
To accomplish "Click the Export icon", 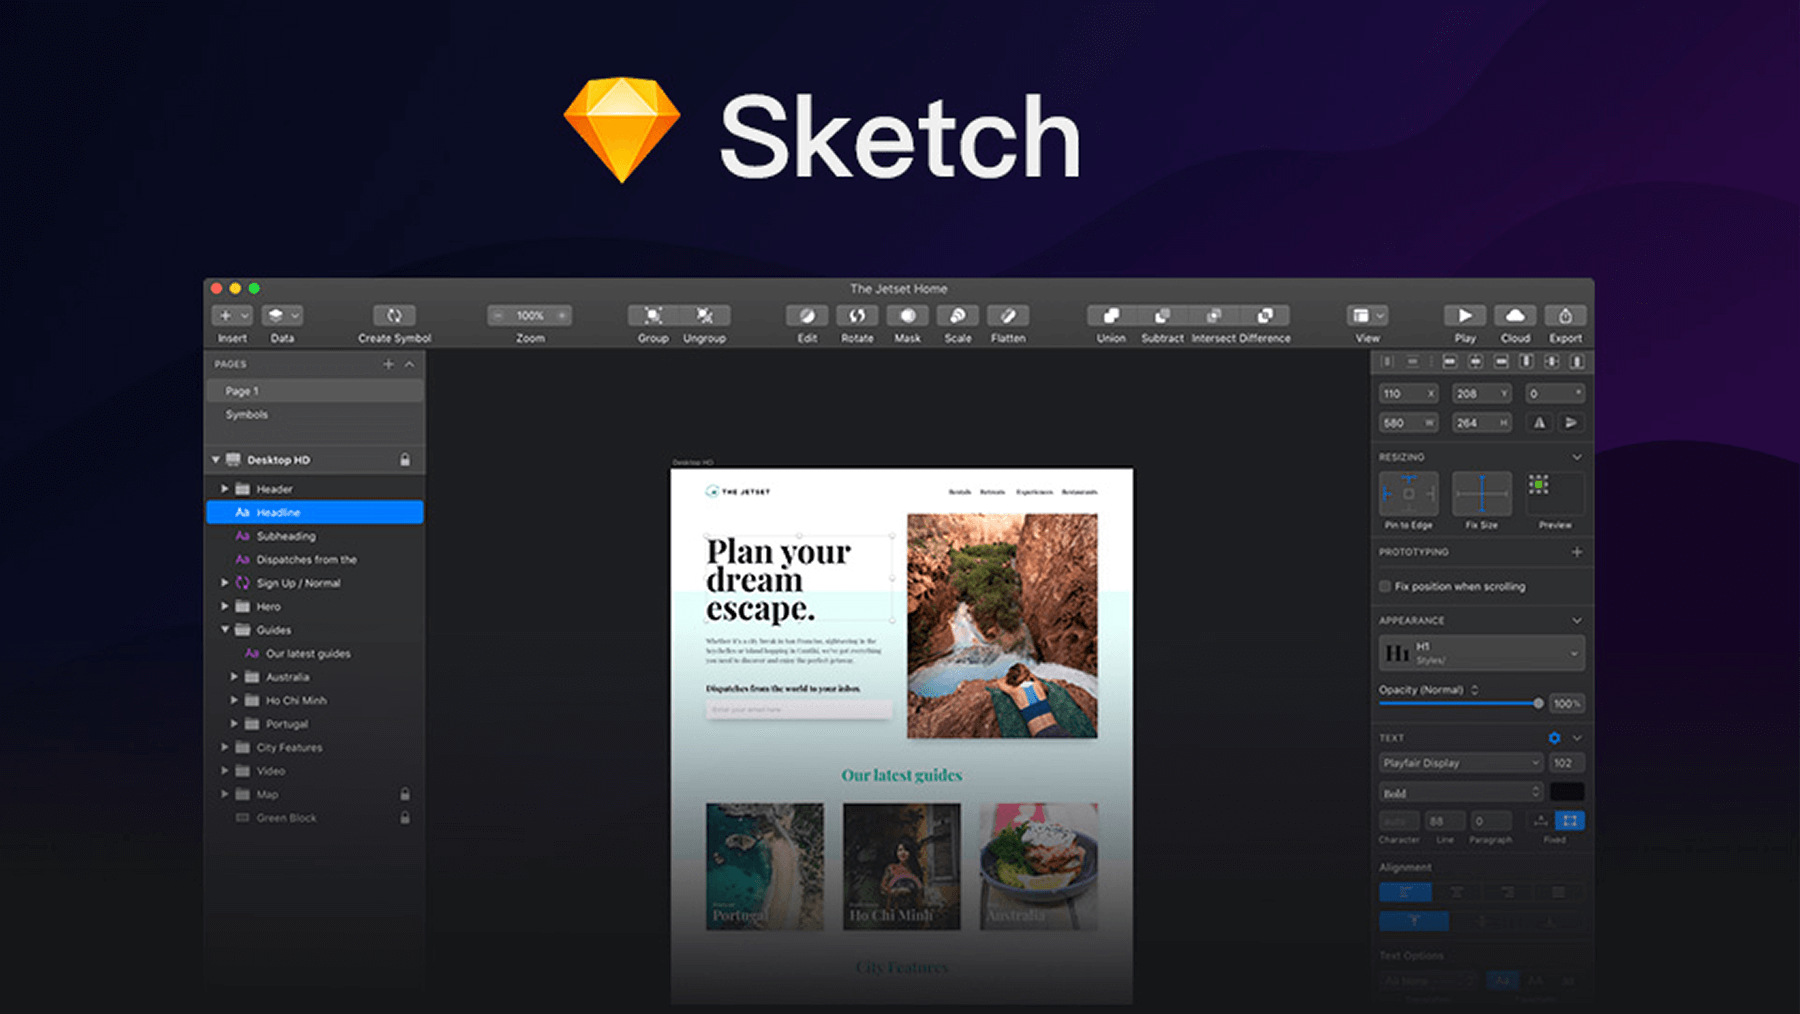I will (1565, 316).
